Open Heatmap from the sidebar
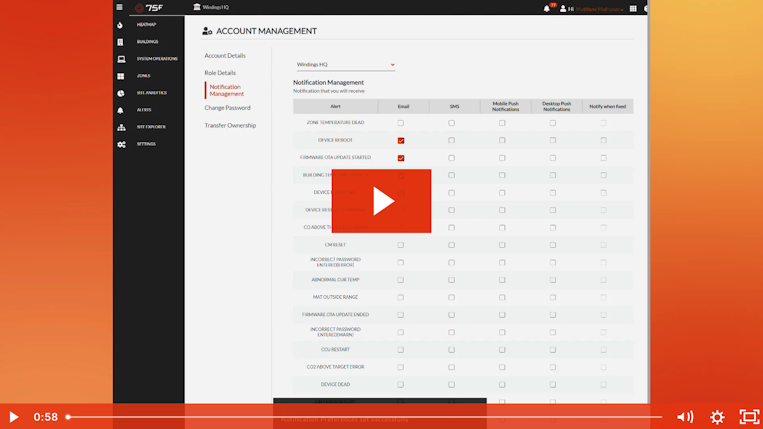Screen dimensions: 763x429 (x=146, y=24)
